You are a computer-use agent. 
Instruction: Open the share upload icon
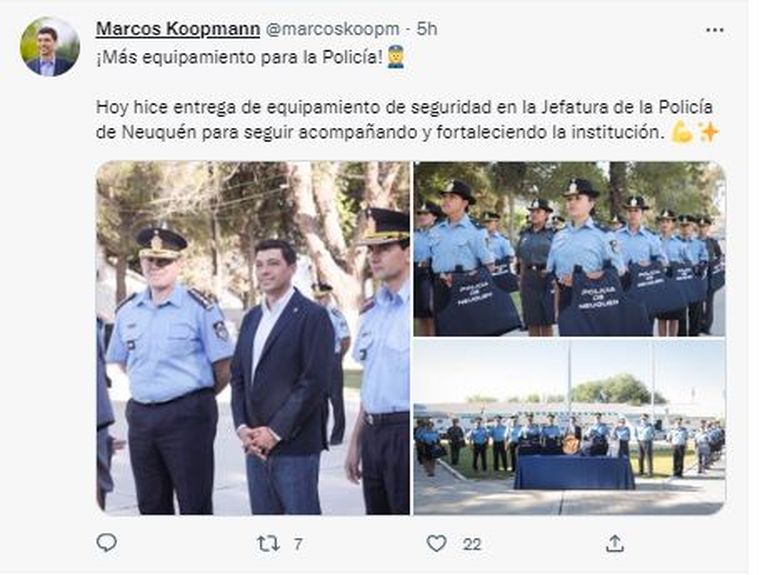coord(614,544)
